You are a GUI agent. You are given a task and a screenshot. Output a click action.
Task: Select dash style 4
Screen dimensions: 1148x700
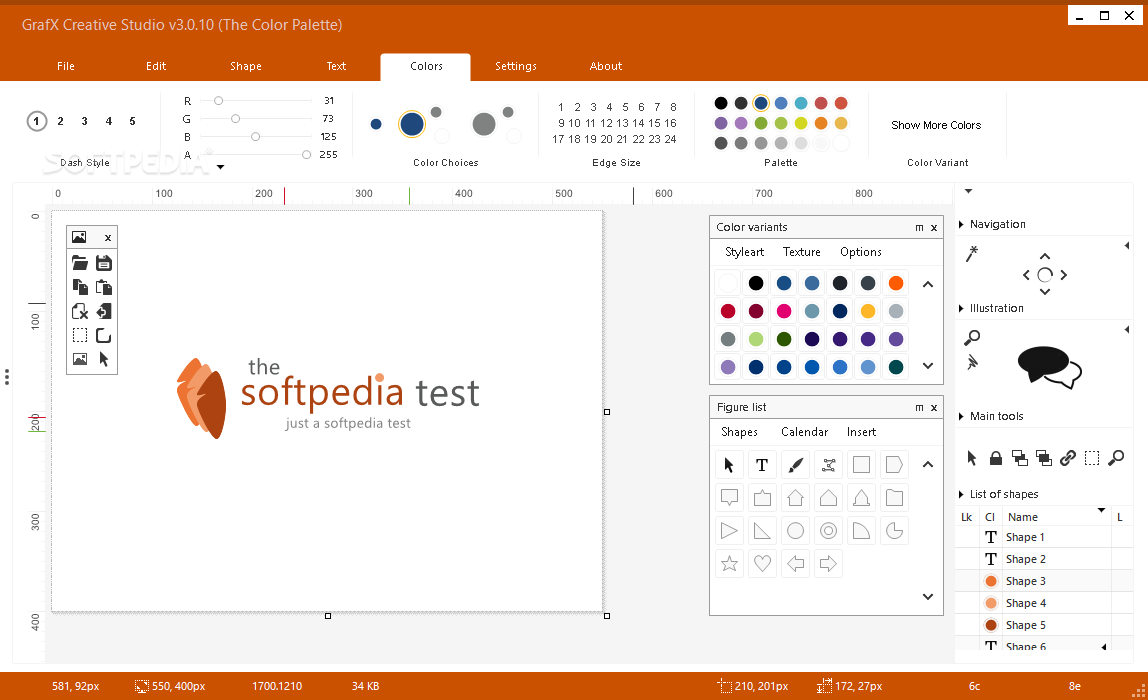(108, 122)
